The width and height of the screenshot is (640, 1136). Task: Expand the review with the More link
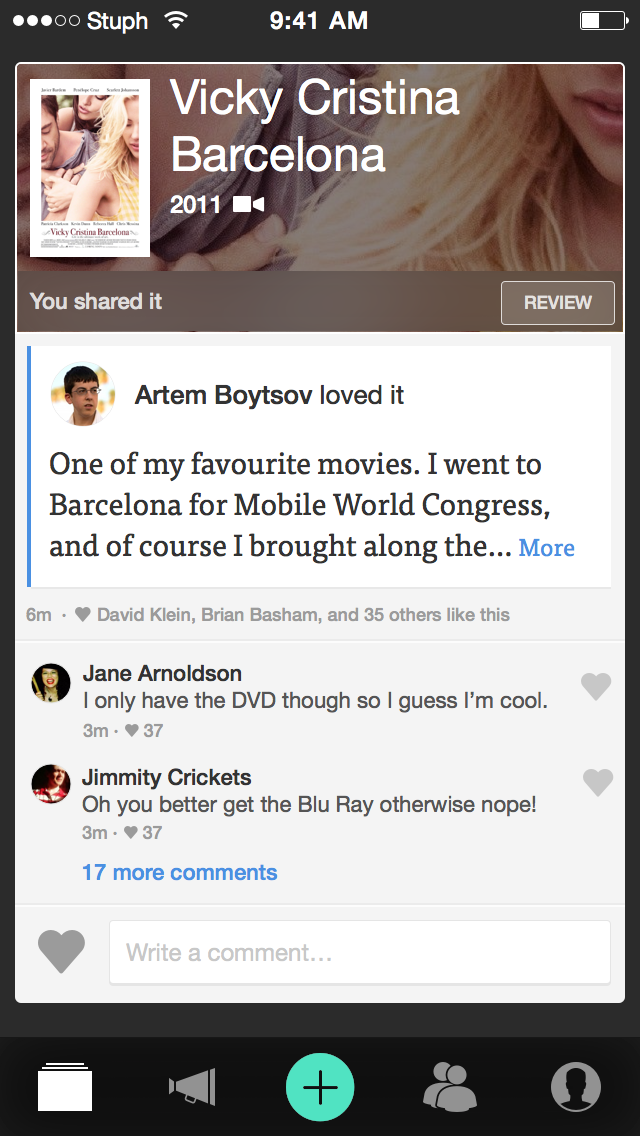point(546,548)
